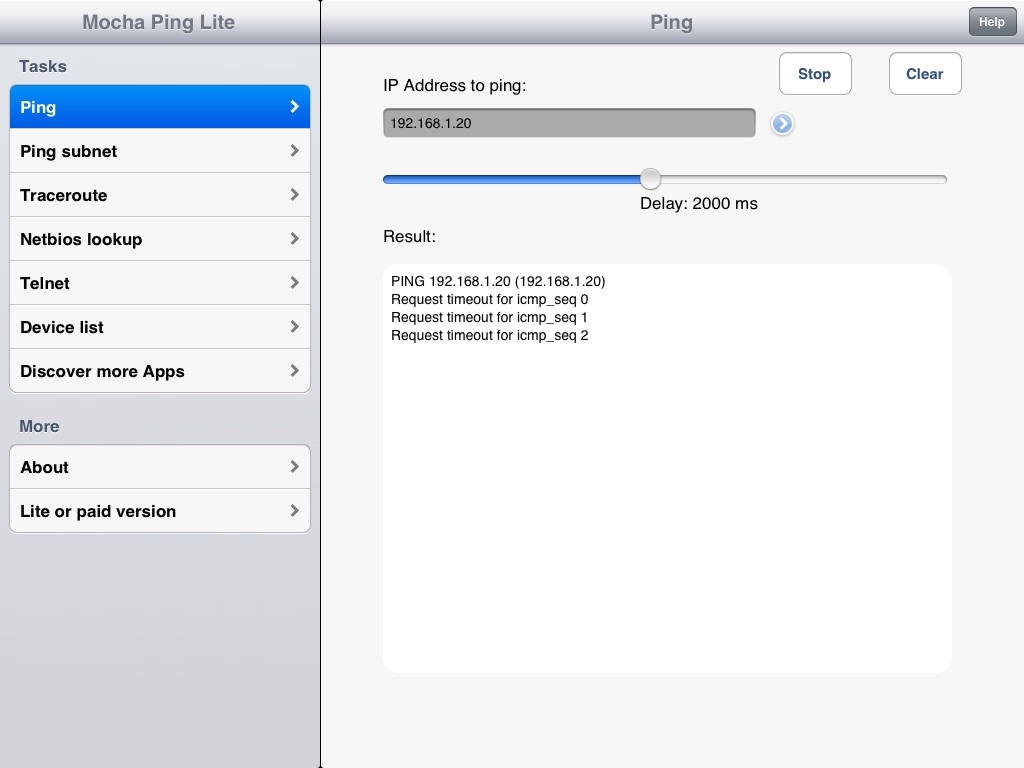Click the 'Result:' label
The image size is (1024, 768).
[409, 236]
